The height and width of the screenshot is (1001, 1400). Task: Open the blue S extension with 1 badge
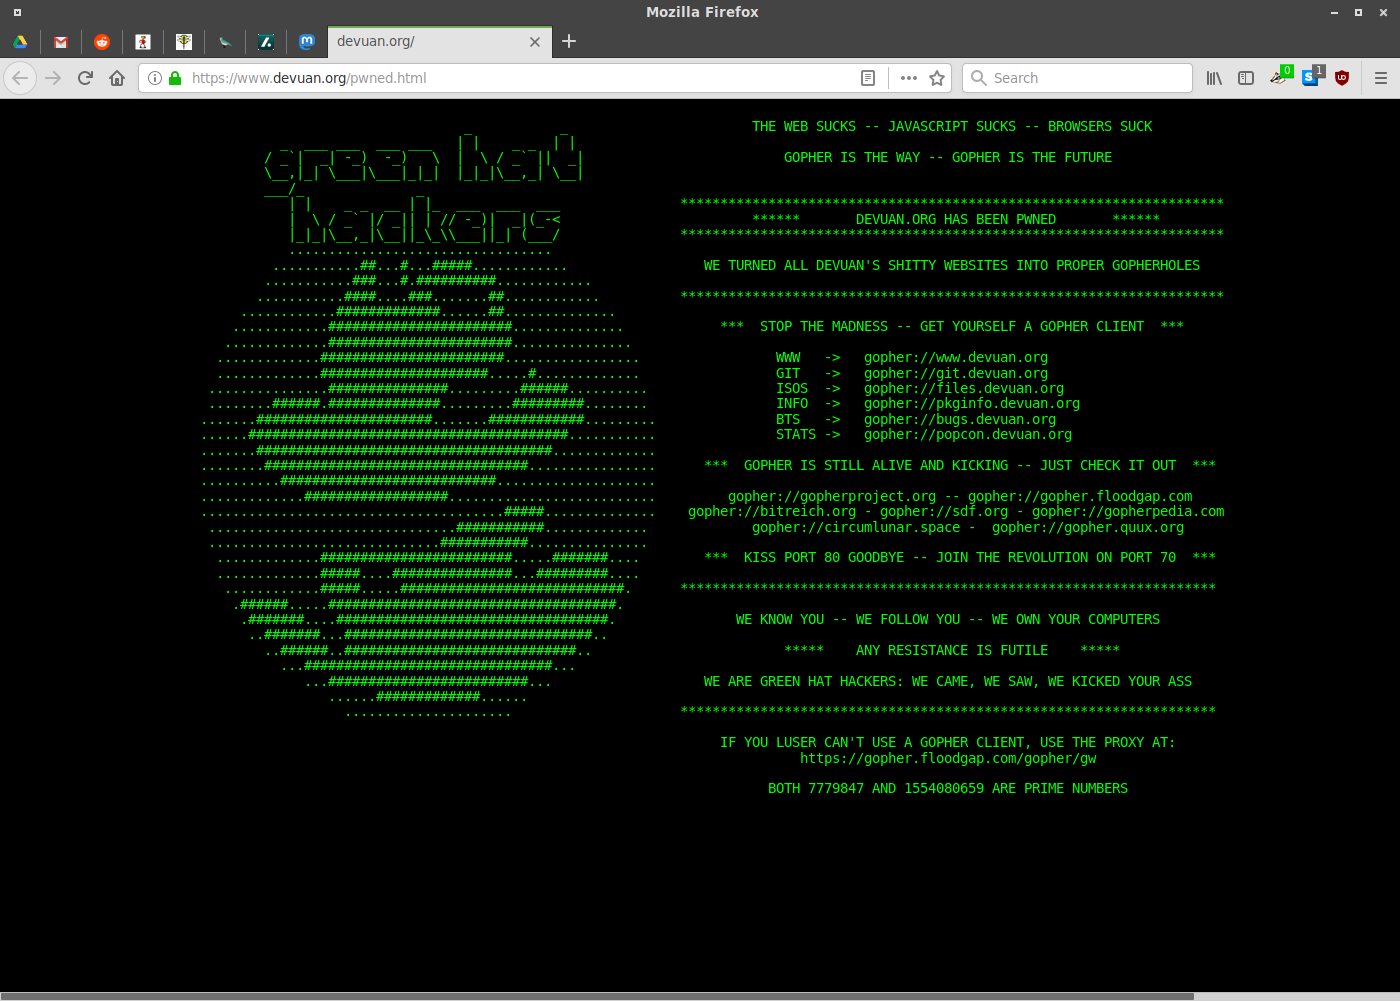click(1312, 77)
